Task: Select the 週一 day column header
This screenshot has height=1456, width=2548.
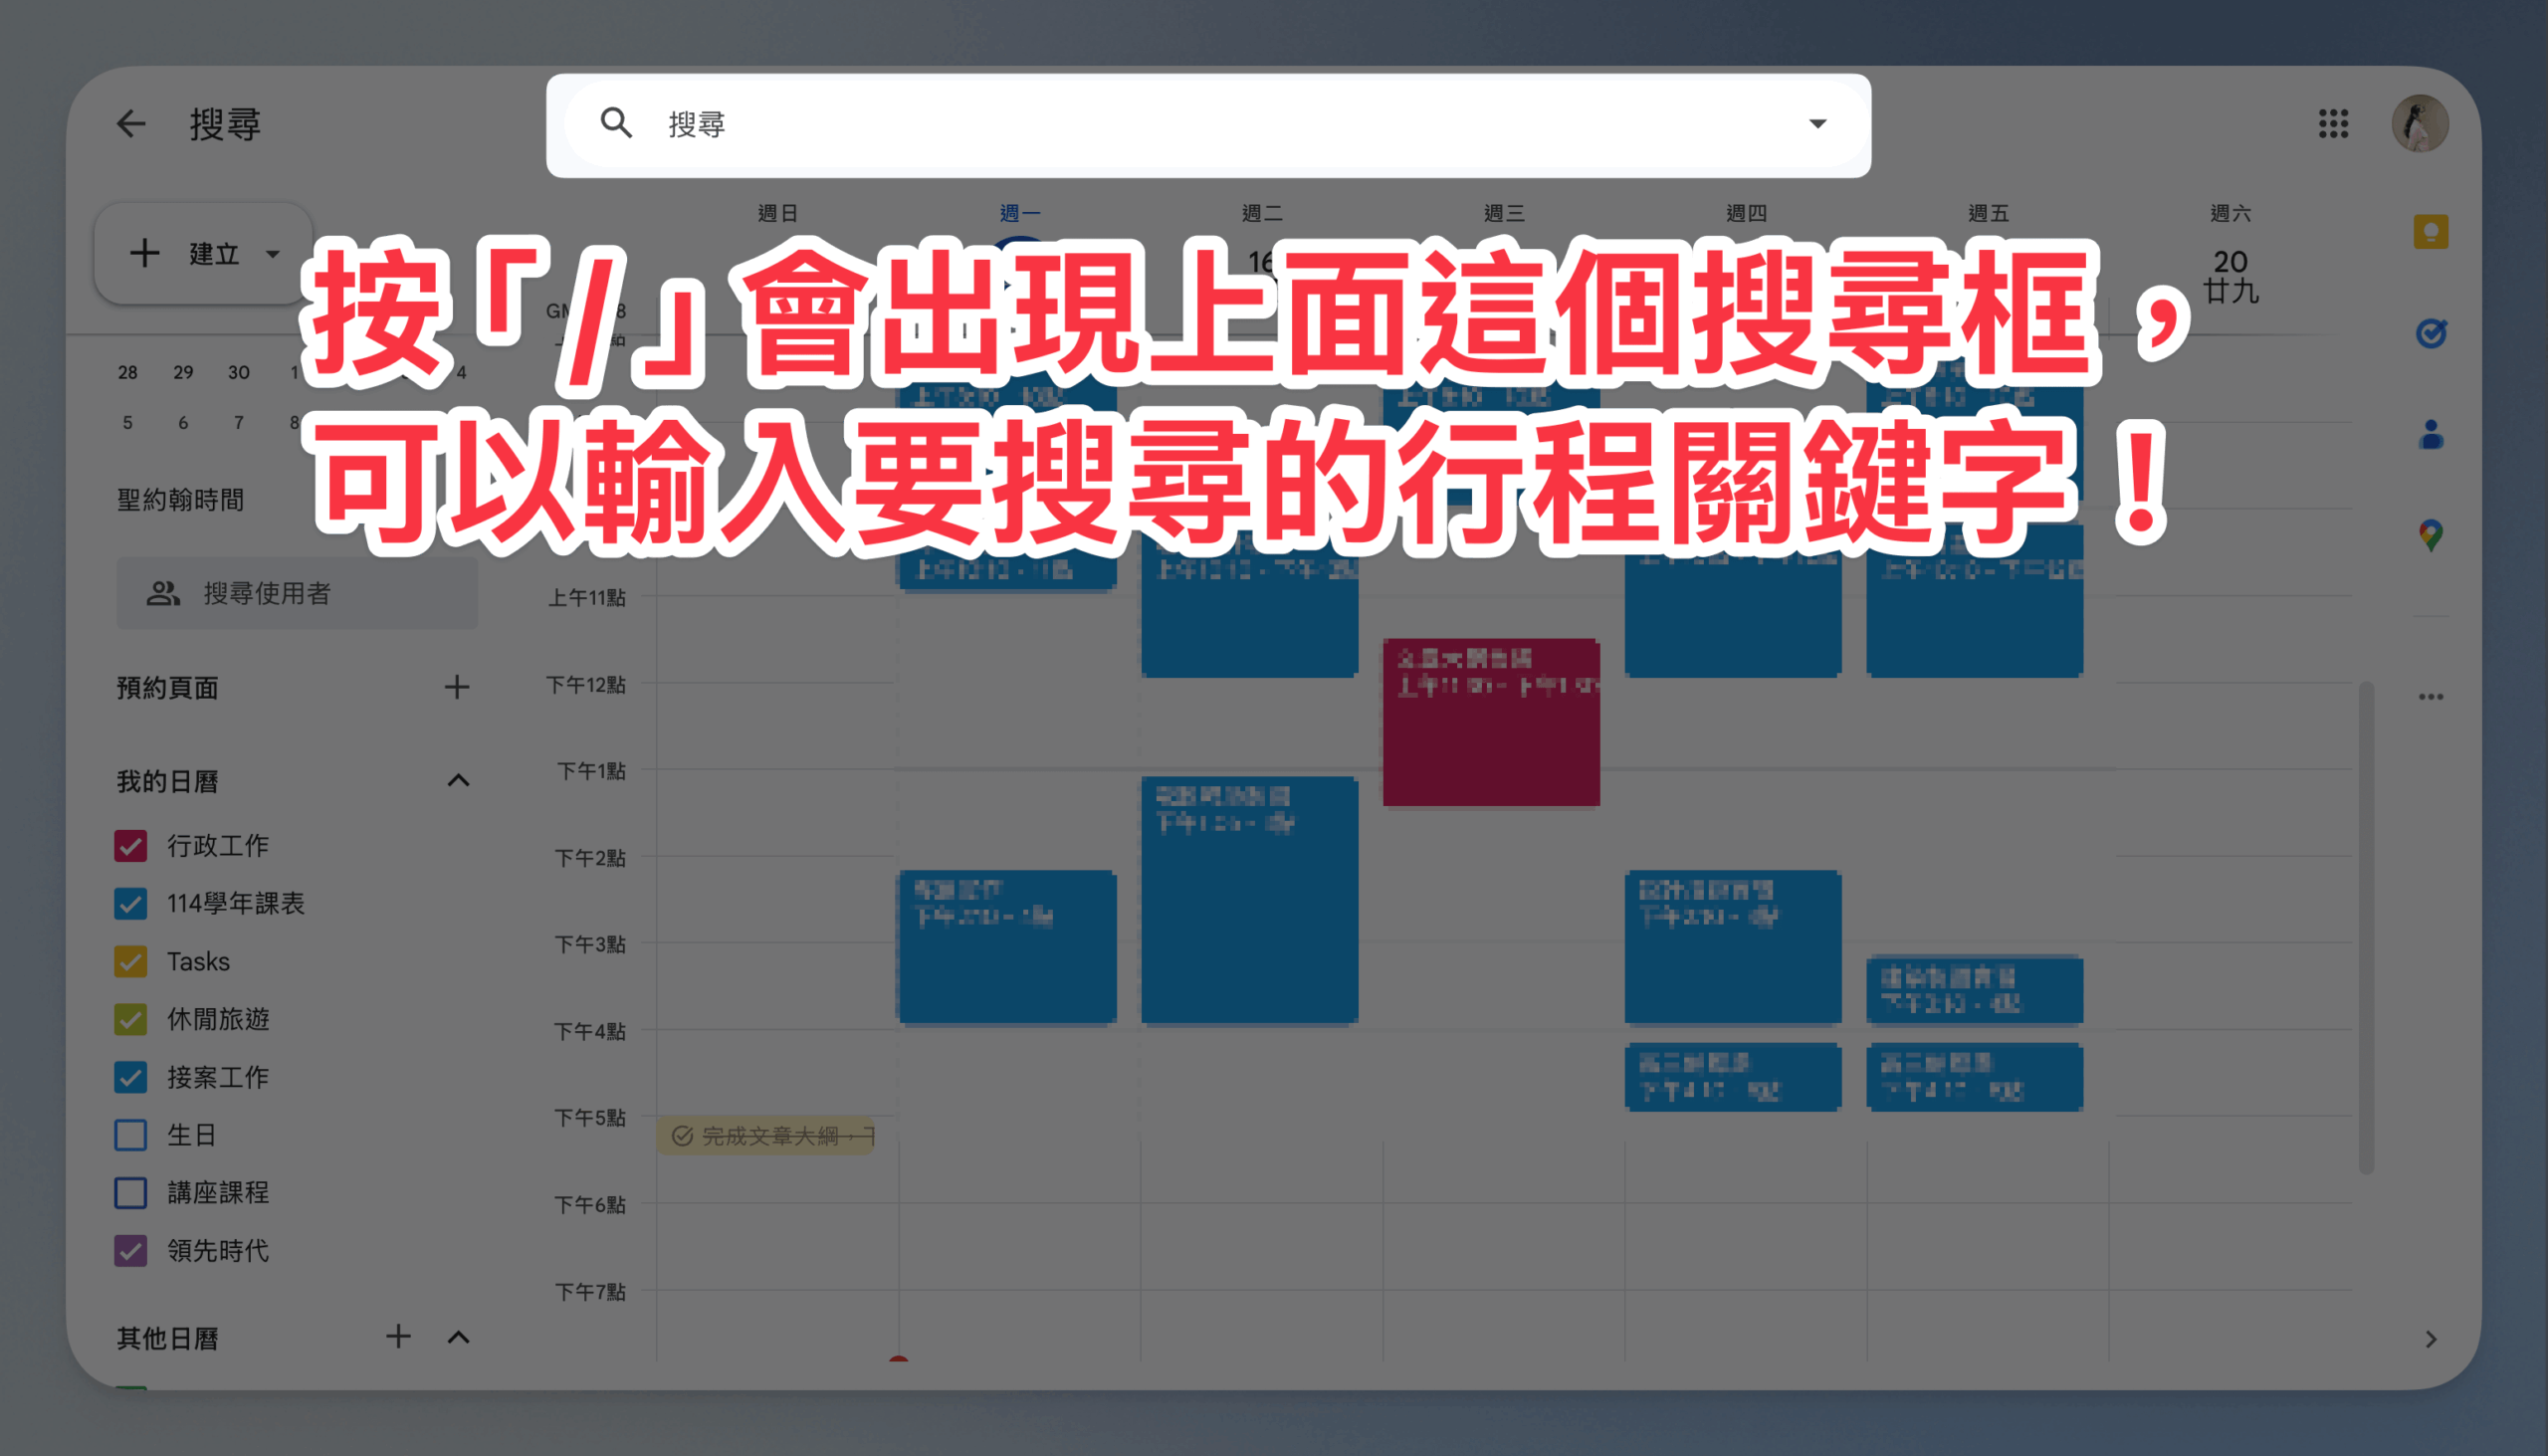Action: tap(1019, 214)
